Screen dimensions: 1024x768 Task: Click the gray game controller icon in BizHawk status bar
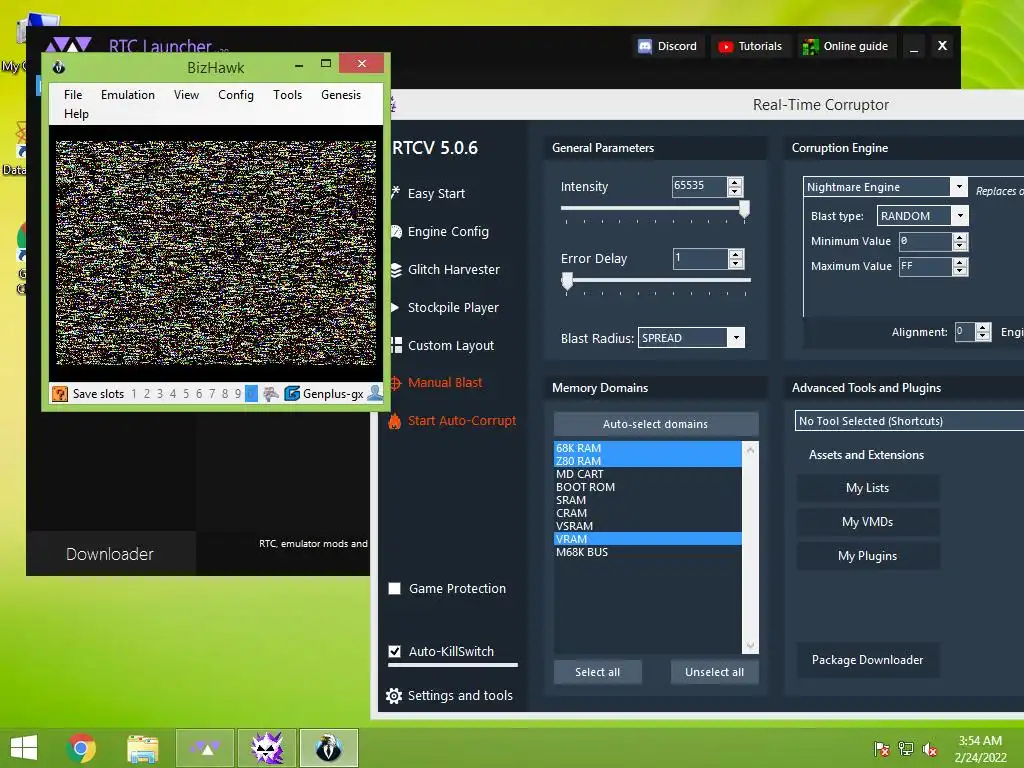tap(270, 393)
